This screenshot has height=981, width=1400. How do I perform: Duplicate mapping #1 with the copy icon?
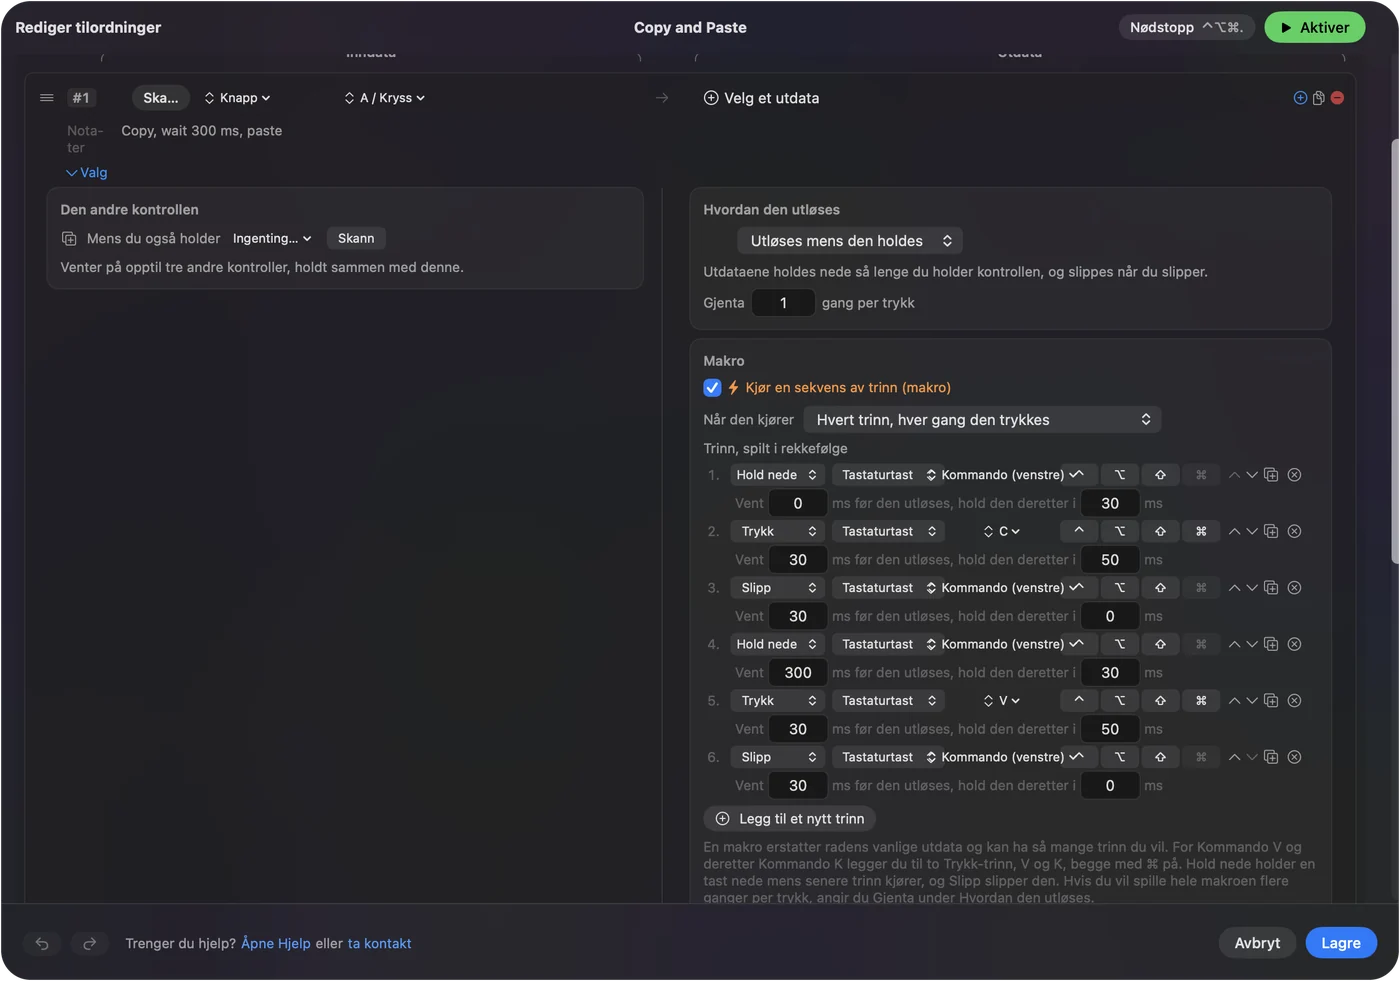[x=1319, y=98]
